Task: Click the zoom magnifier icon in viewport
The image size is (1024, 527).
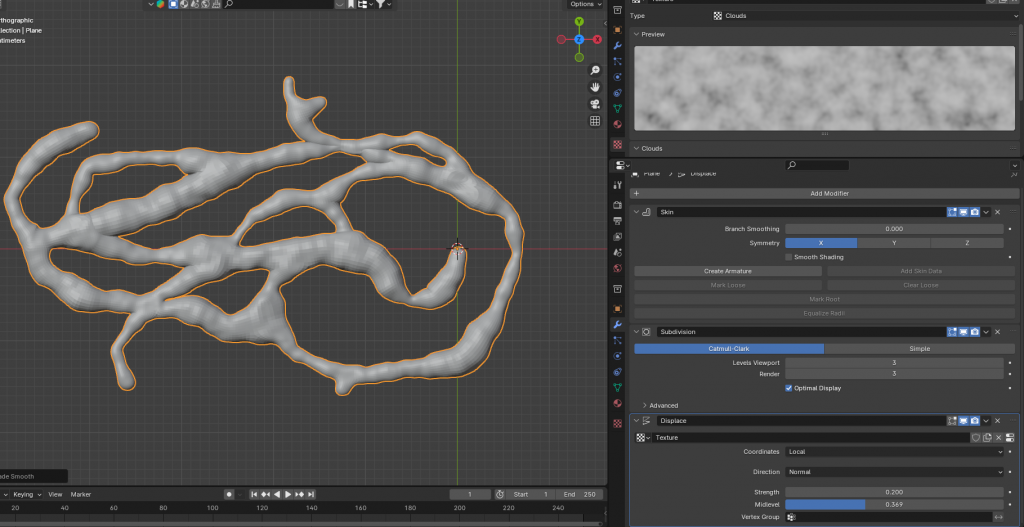Action: tap(595, 70)
